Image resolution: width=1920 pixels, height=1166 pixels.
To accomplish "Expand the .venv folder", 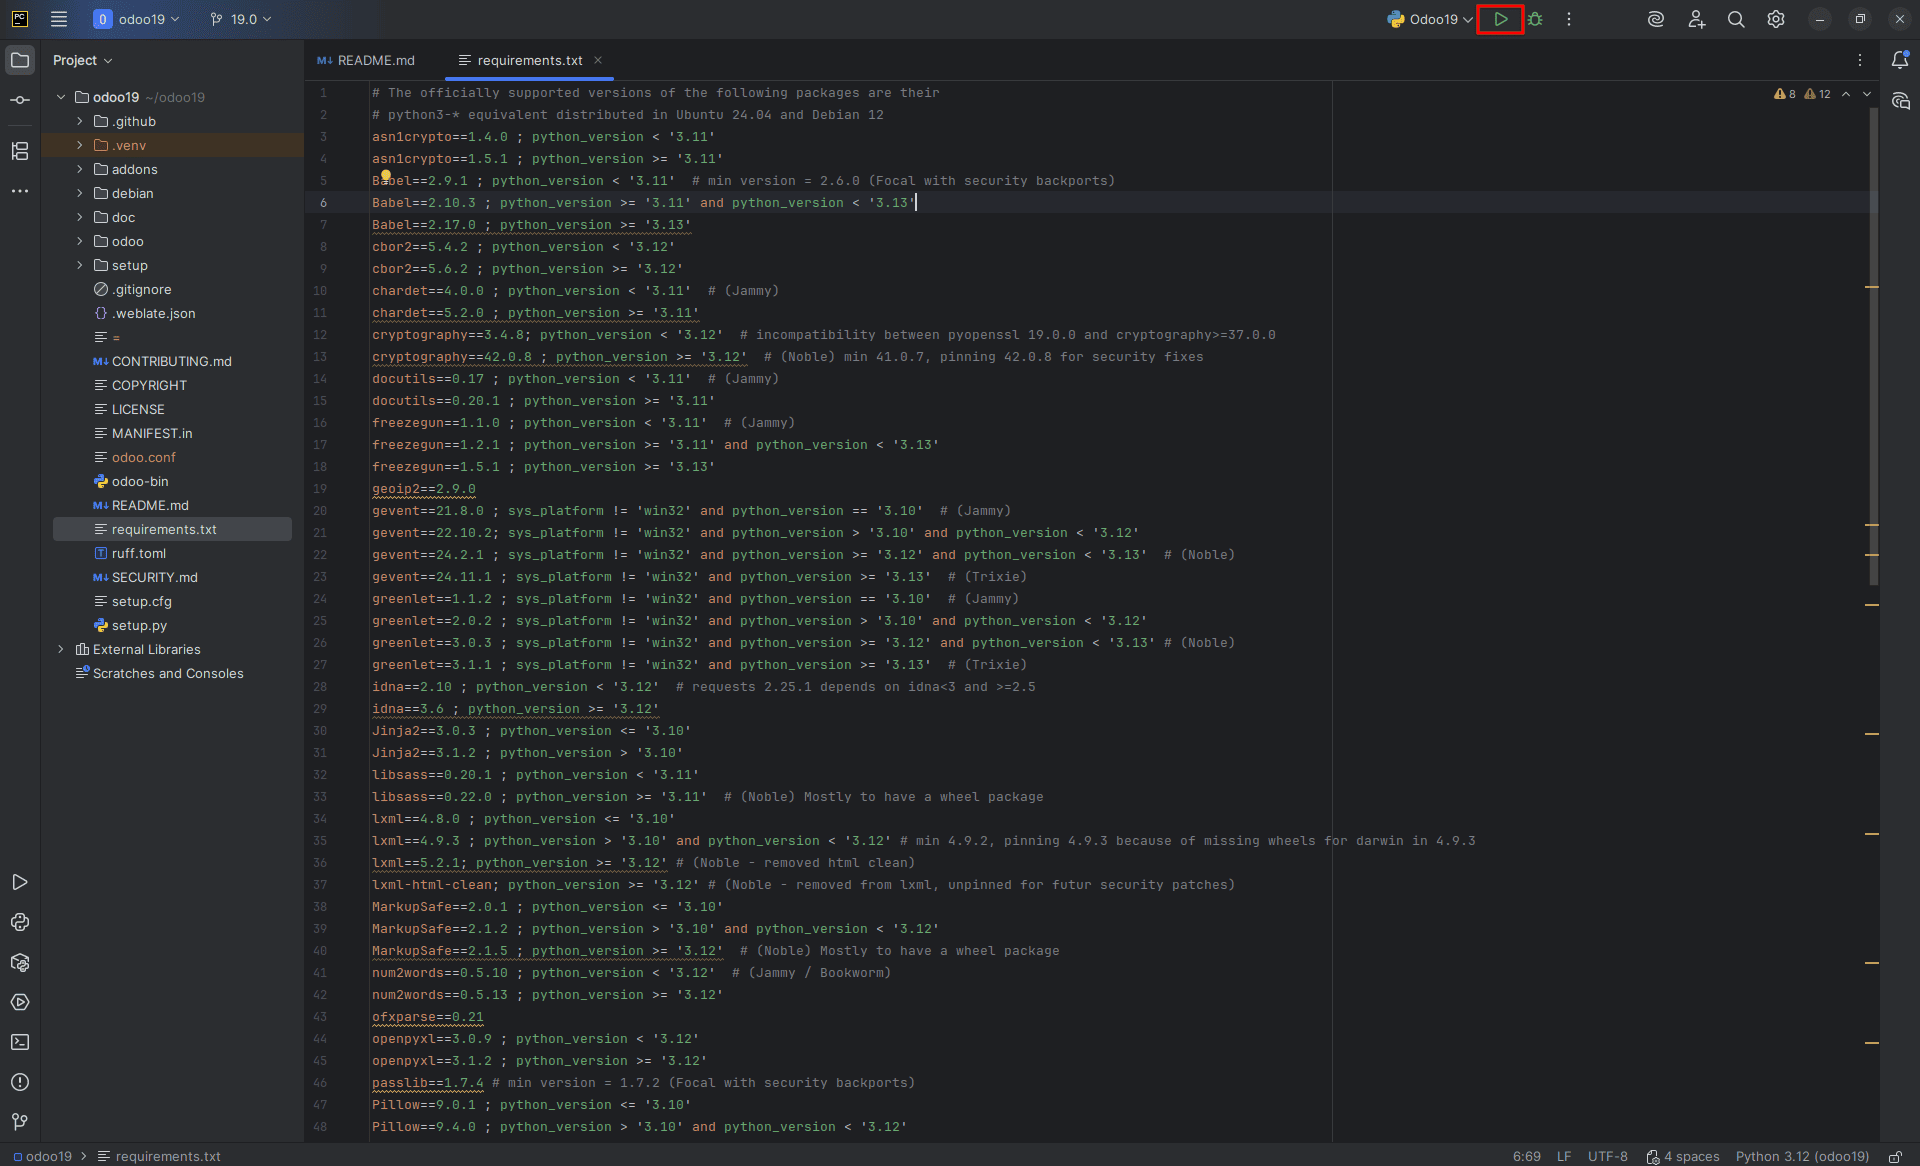I will click(x=80, y=145).
